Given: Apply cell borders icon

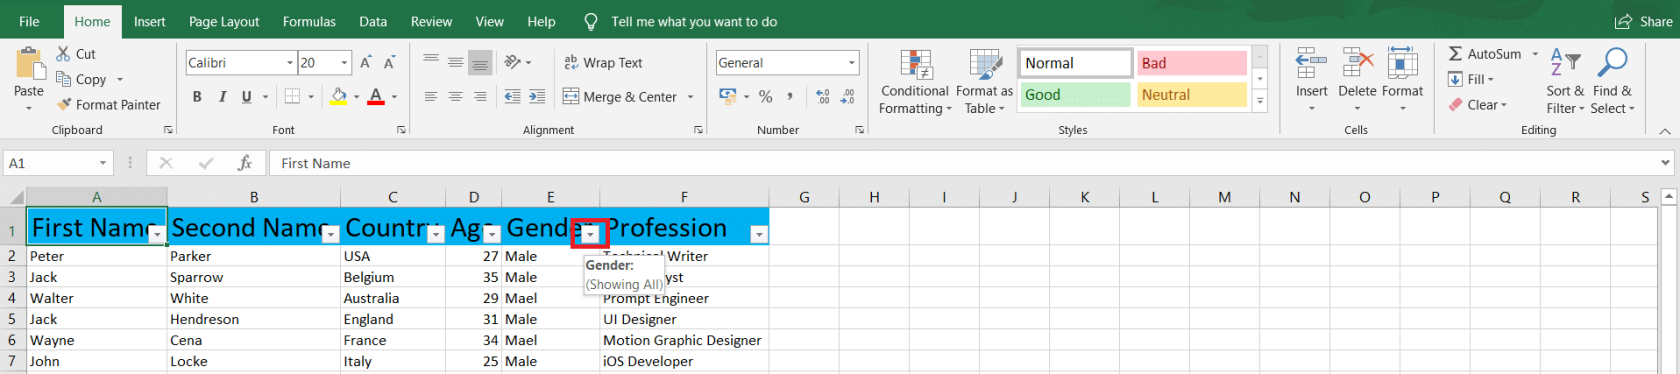Looking at the screenshot, I should [x=292, y=97].
